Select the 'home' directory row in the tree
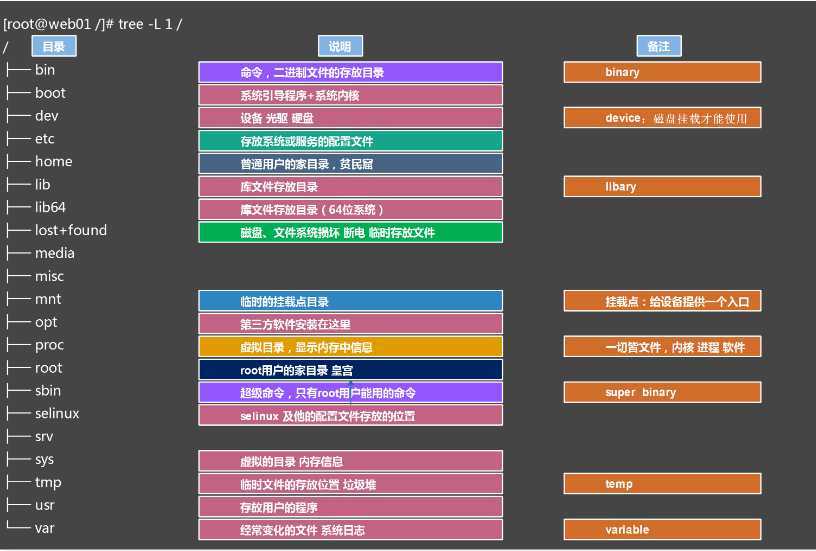The width and height of the screenshot is (816, 551). [x=40, y=161]
